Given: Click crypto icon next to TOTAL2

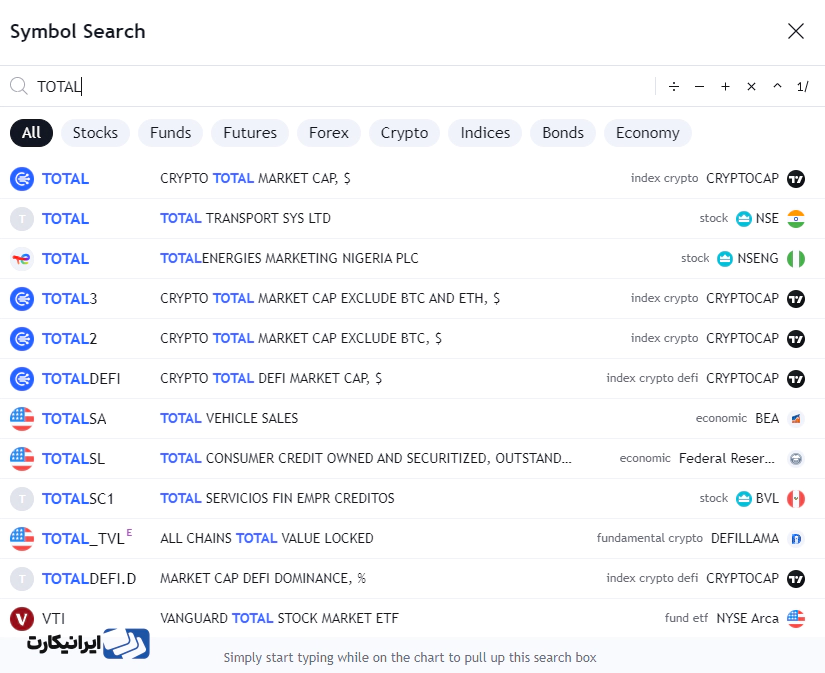Looking at the screenshot, I should click(22, 339).
